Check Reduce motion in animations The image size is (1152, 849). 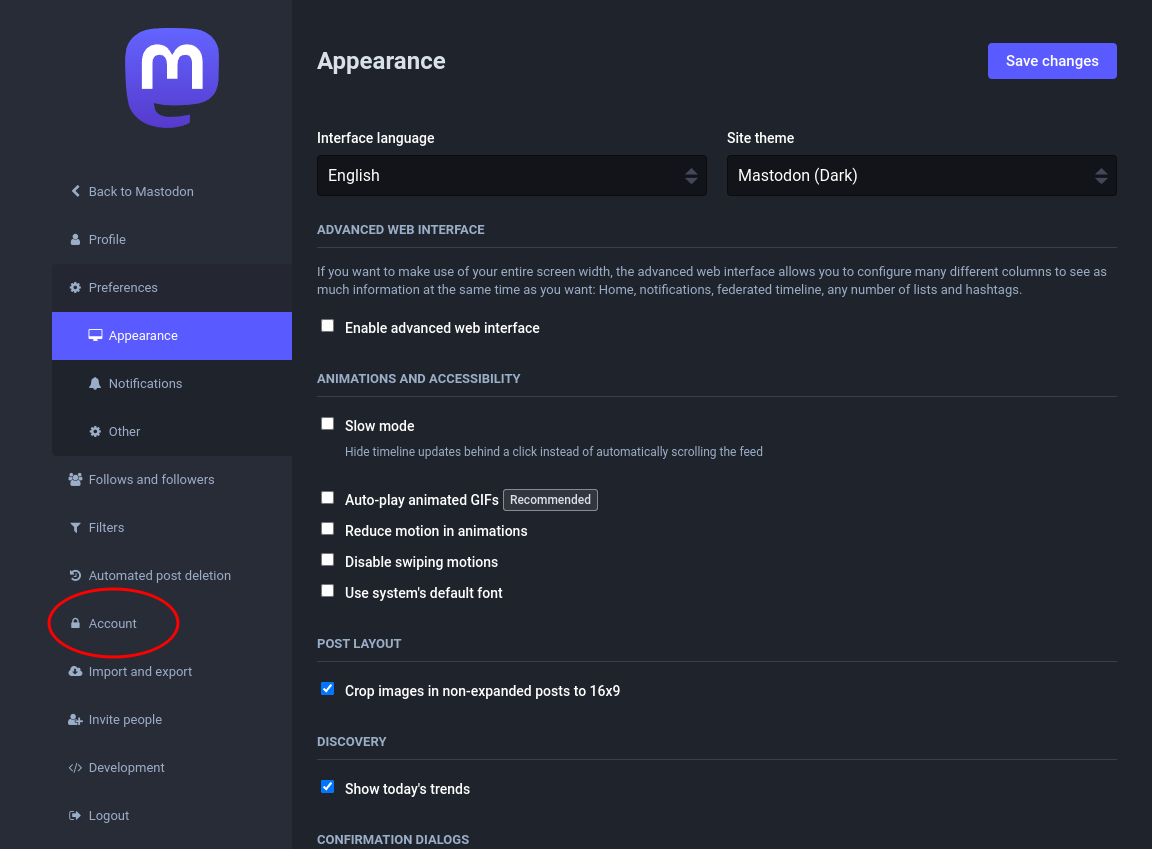pyautogui.click(x=328, y=529)
